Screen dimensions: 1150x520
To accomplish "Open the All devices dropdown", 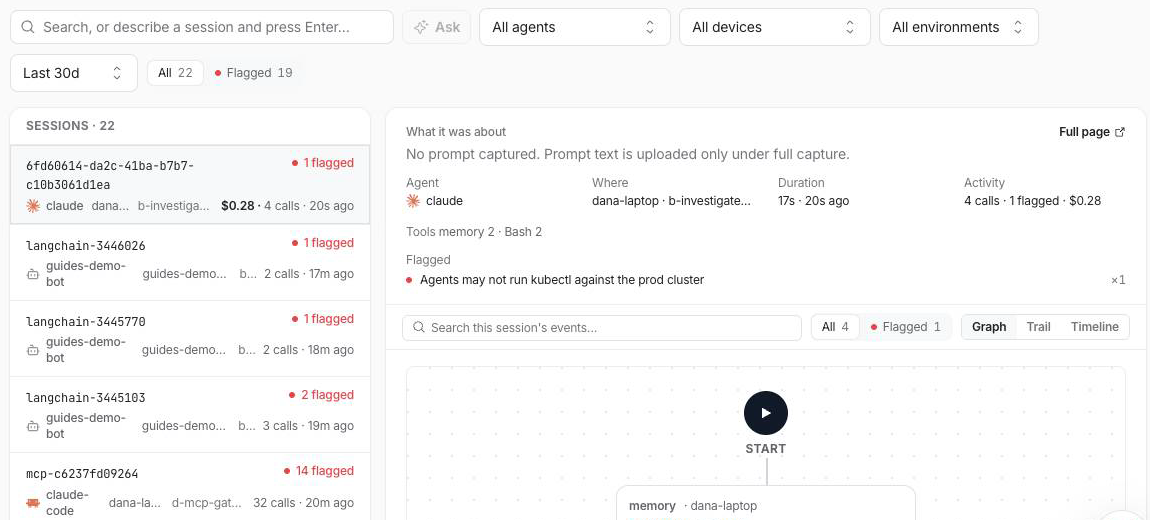I will 774,27.
